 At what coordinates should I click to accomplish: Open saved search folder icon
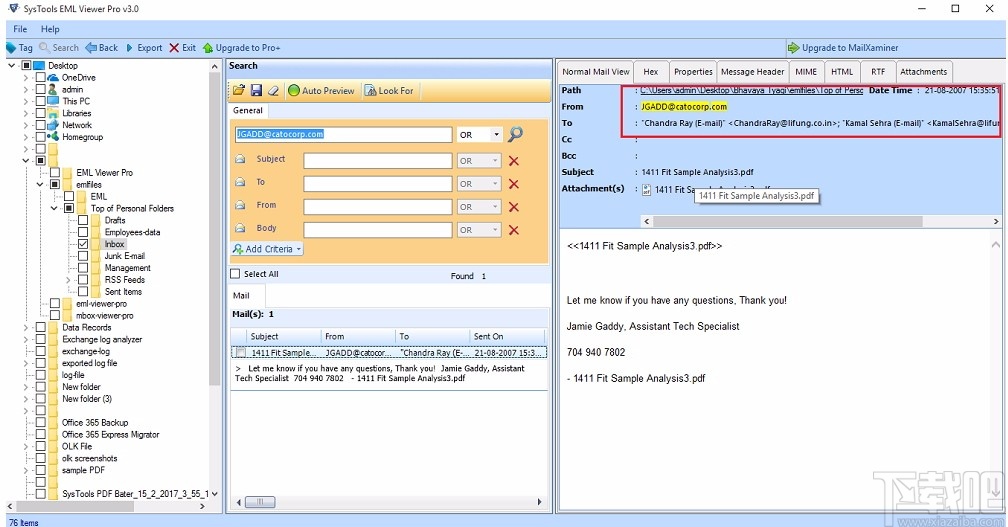click(x=238, y=91)
